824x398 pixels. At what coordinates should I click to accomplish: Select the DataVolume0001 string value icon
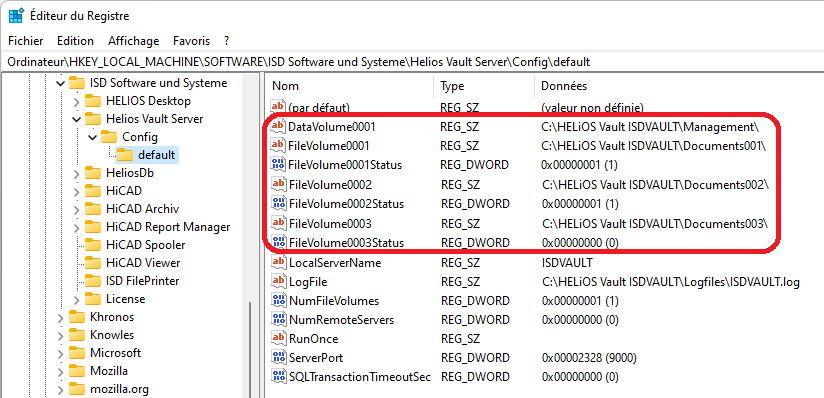pyautogui.click(x=277, y=126)
